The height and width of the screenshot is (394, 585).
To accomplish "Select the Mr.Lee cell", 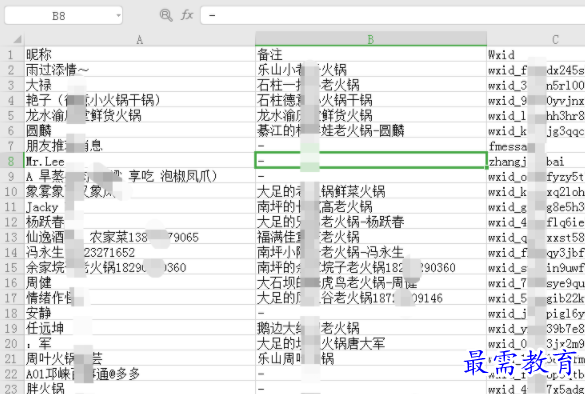I will [x=140, y=161].
